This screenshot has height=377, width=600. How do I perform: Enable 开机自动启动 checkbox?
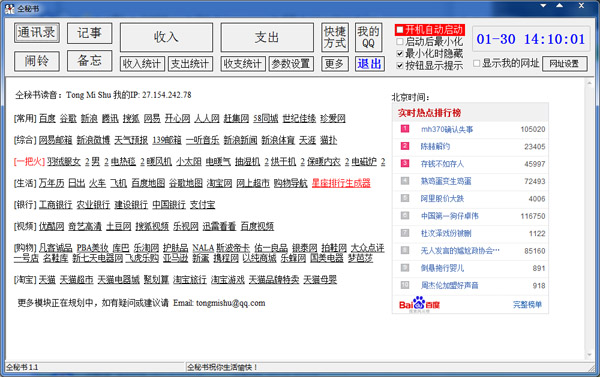click(x=400, y=30)
